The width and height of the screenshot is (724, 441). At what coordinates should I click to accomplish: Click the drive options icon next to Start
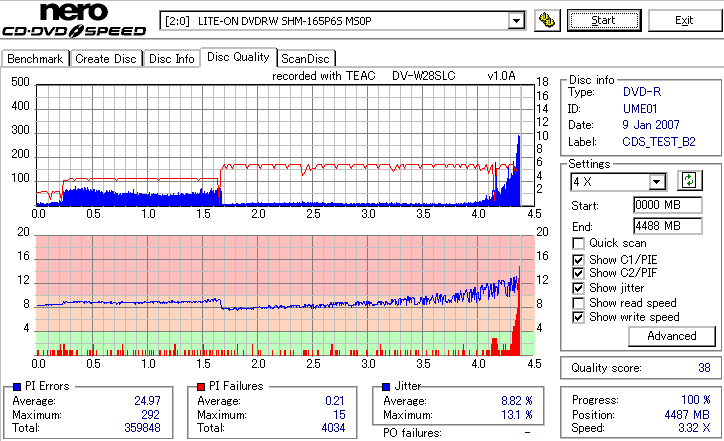pos(547,21)
